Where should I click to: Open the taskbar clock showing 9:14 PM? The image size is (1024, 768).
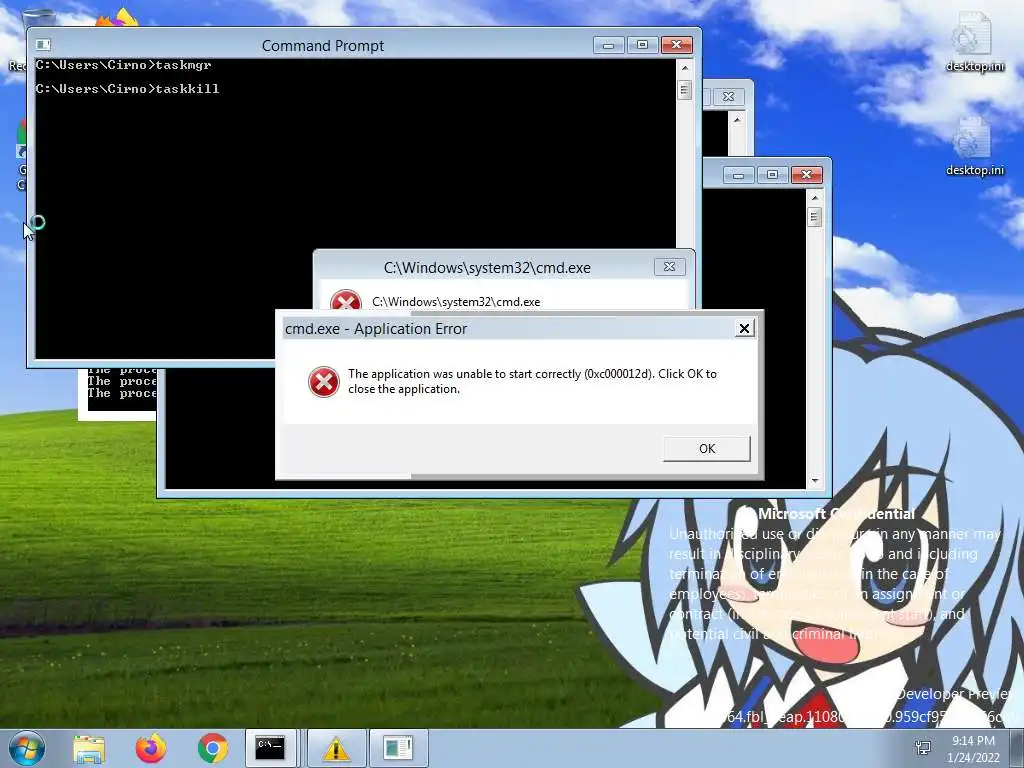(973, 749)
